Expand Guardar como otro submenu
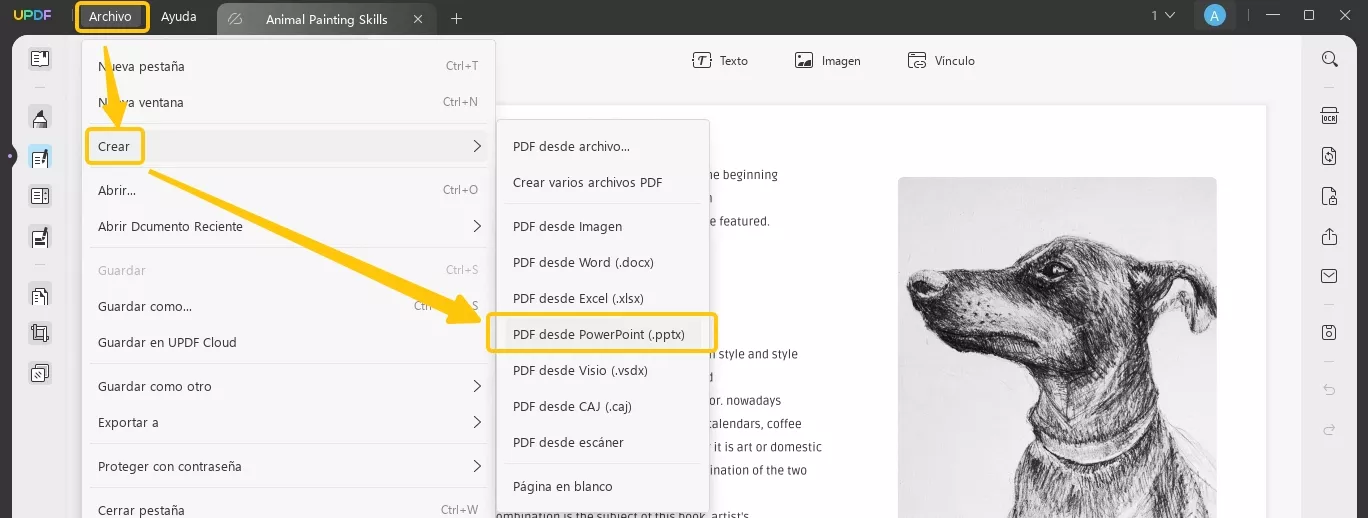 (x=288, y=386)
